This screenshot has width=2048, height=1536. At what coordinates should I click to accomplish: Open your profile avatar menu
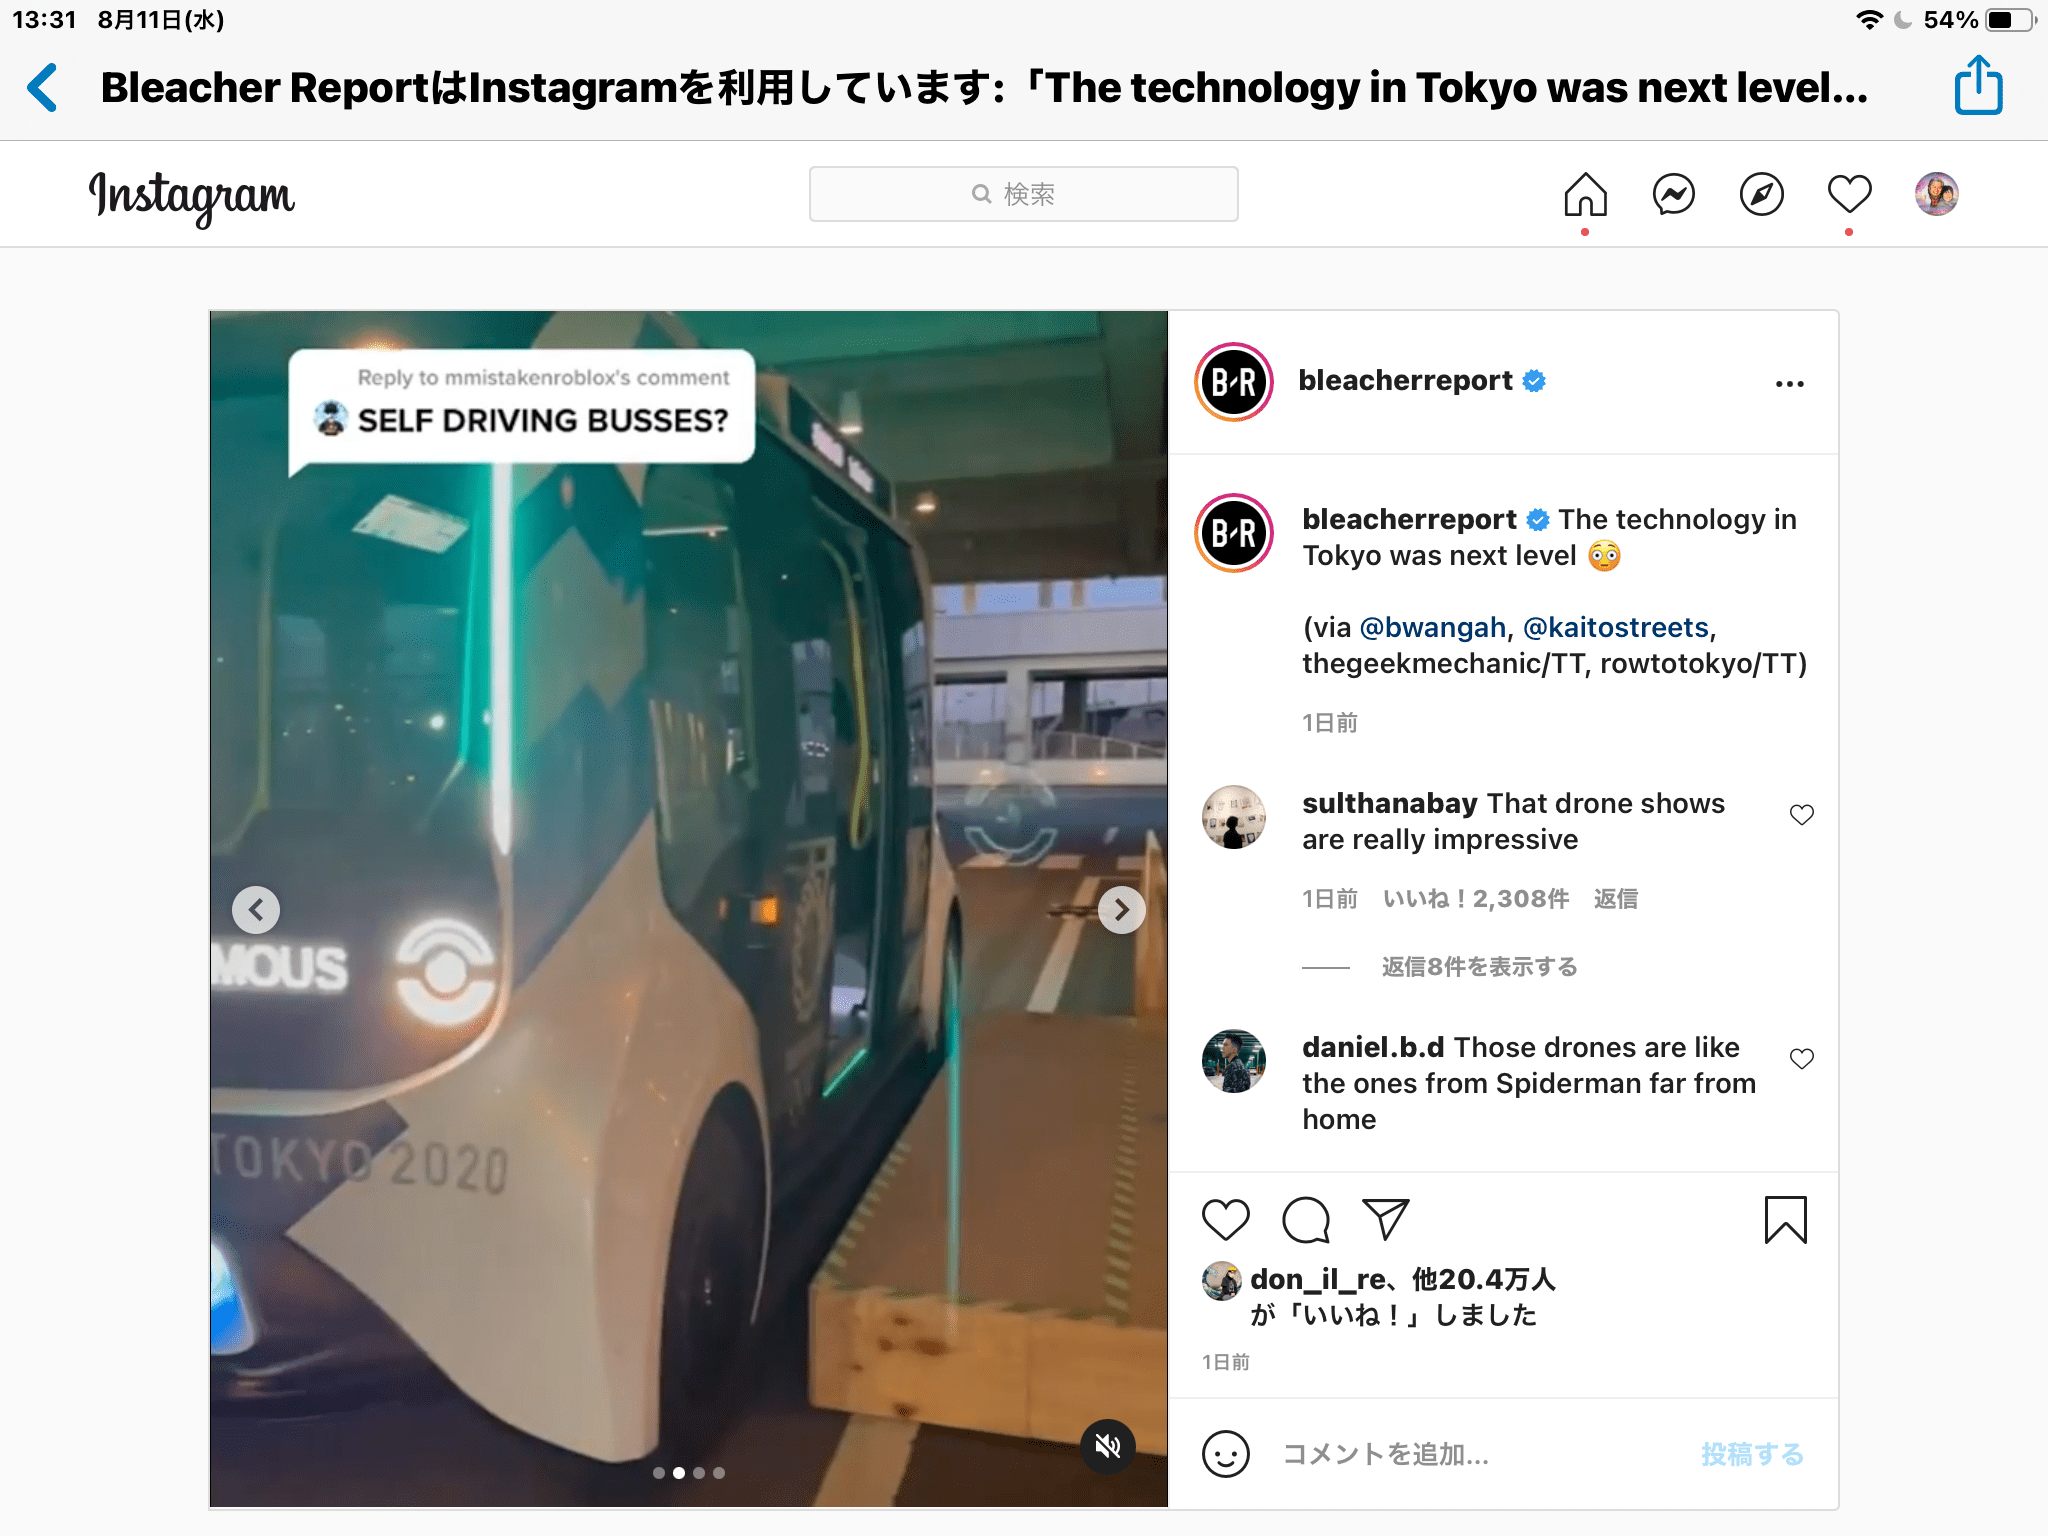coord(1937,194)
